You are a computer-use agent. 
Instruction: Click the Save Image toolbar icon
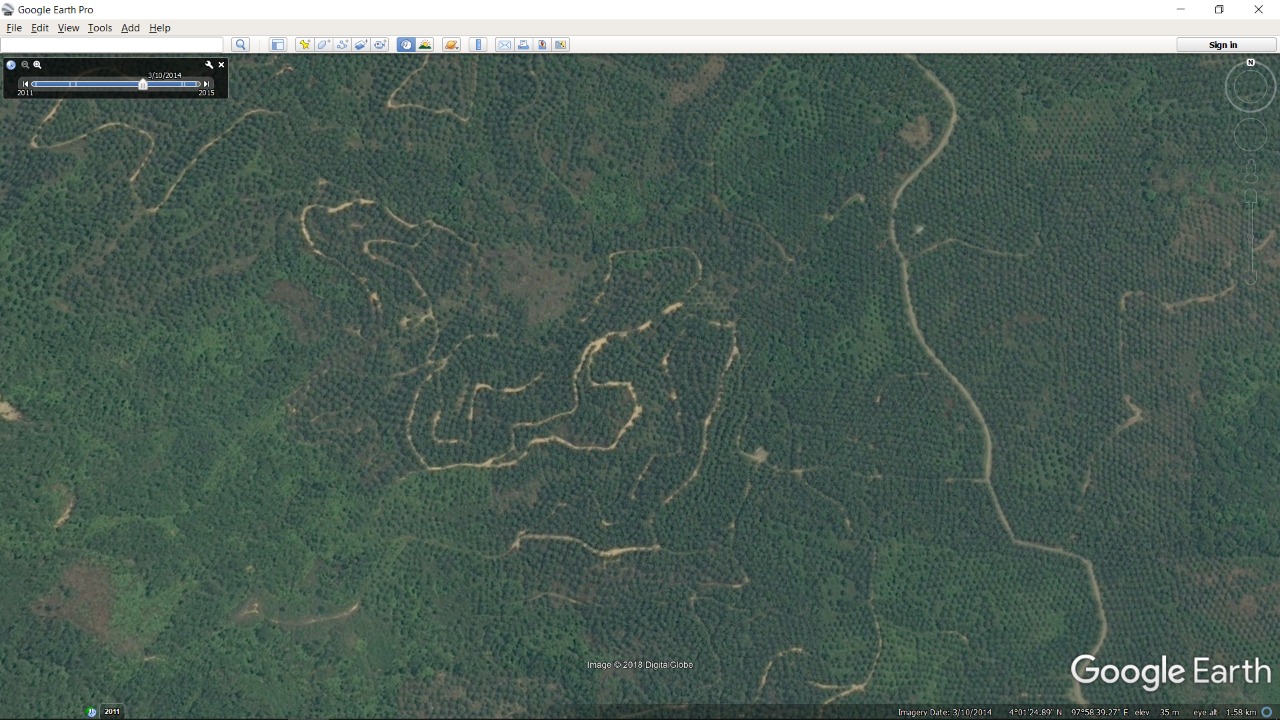[542, 45]
